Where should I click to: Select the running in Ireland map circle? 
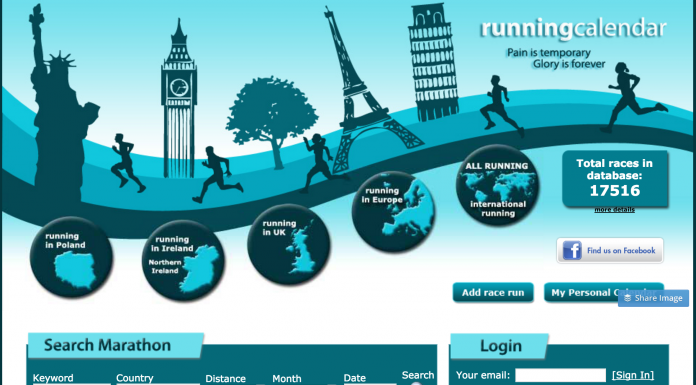[x=183, y=261]
